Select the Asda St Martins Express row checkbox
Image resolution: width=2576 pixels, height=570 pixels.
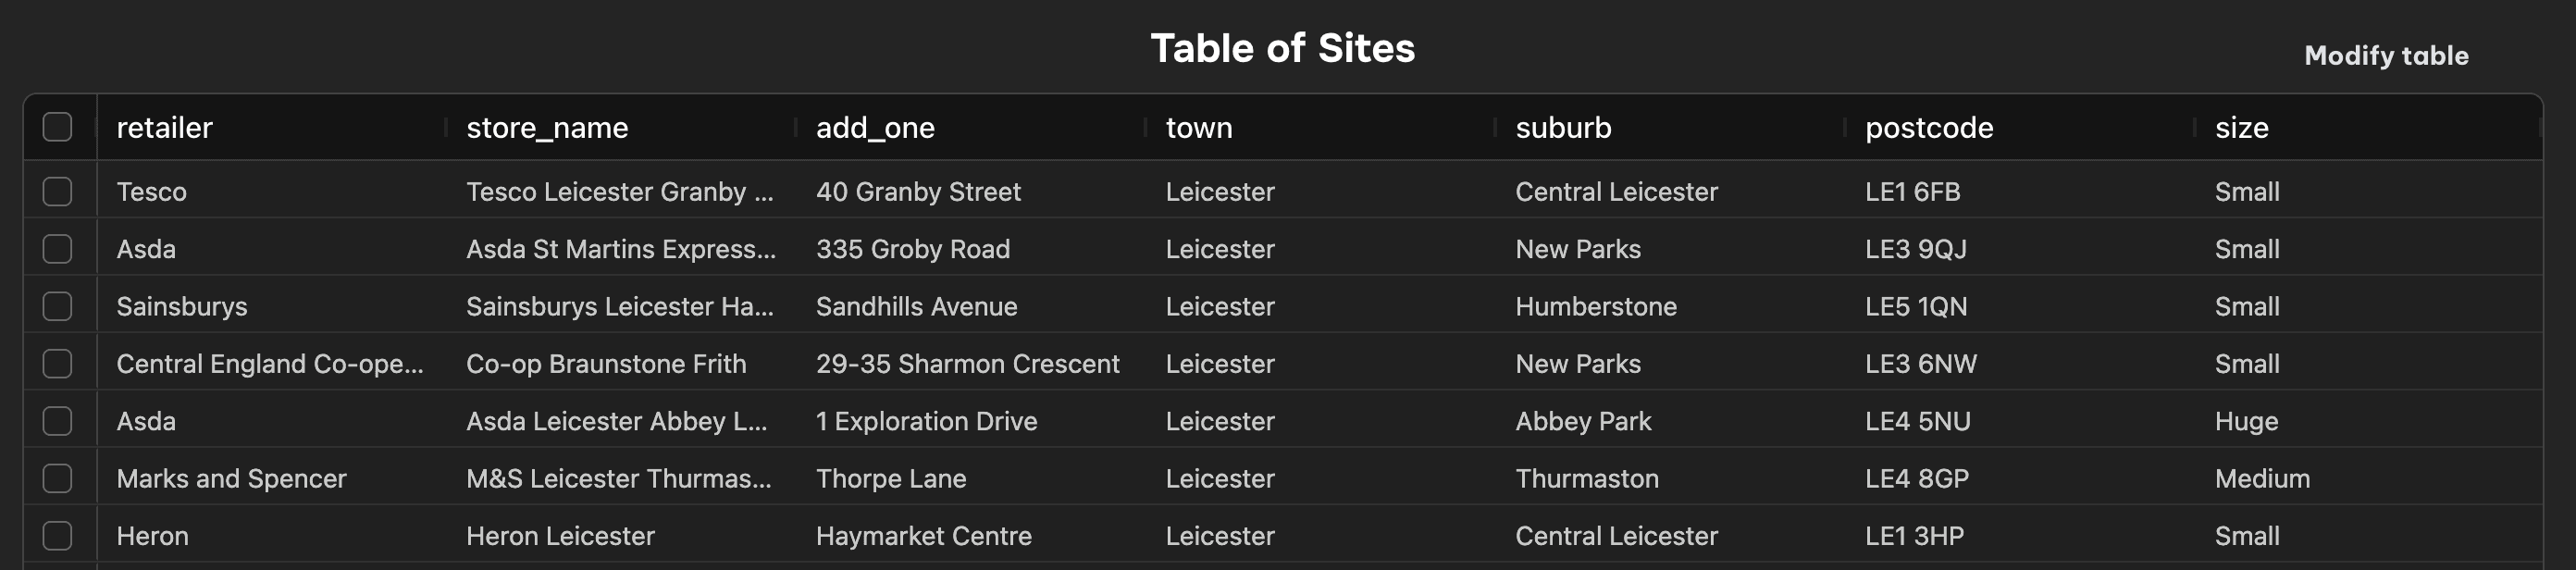(57, 249)
